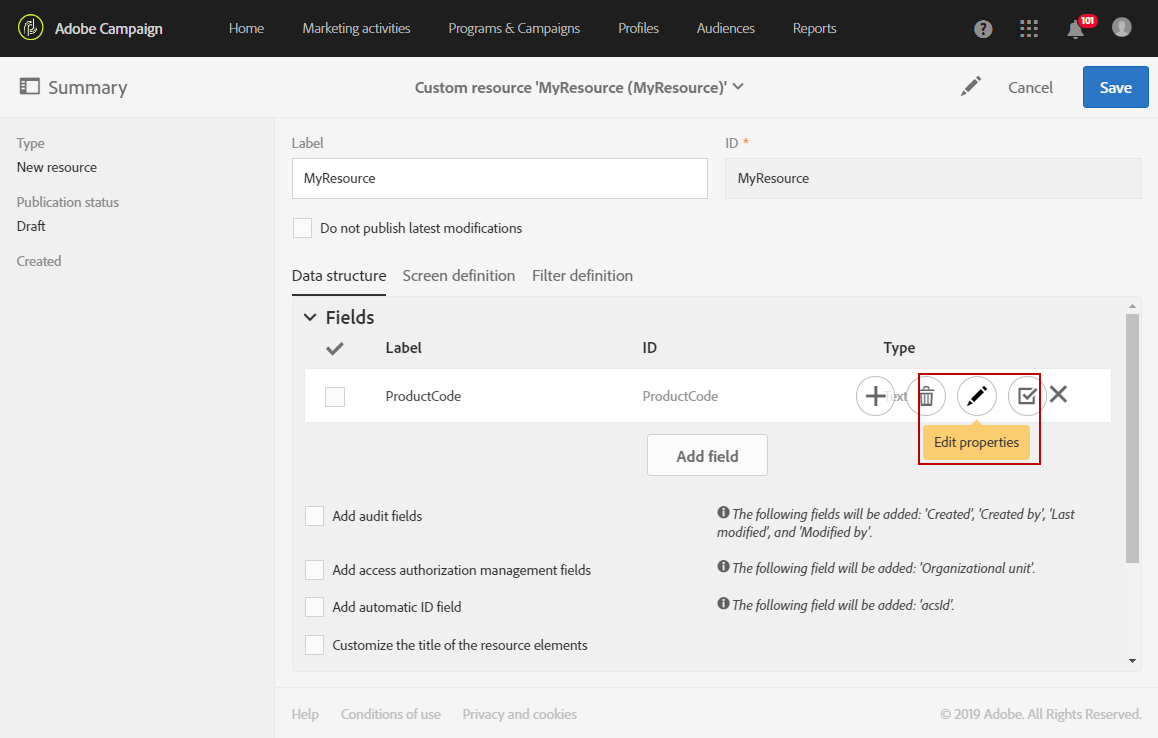Click the blue Save button
This screenshot has height=738, width=1158.
1115,87
